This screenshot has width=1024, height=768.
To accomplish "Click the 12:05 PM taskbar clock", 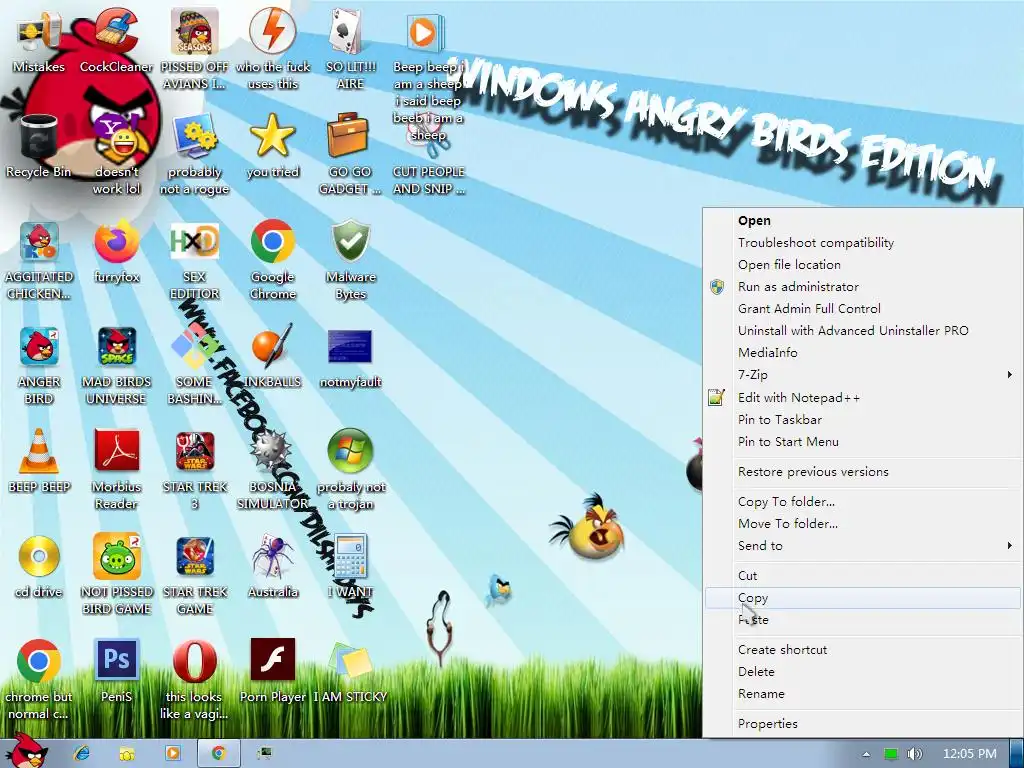I will point(970,754).
